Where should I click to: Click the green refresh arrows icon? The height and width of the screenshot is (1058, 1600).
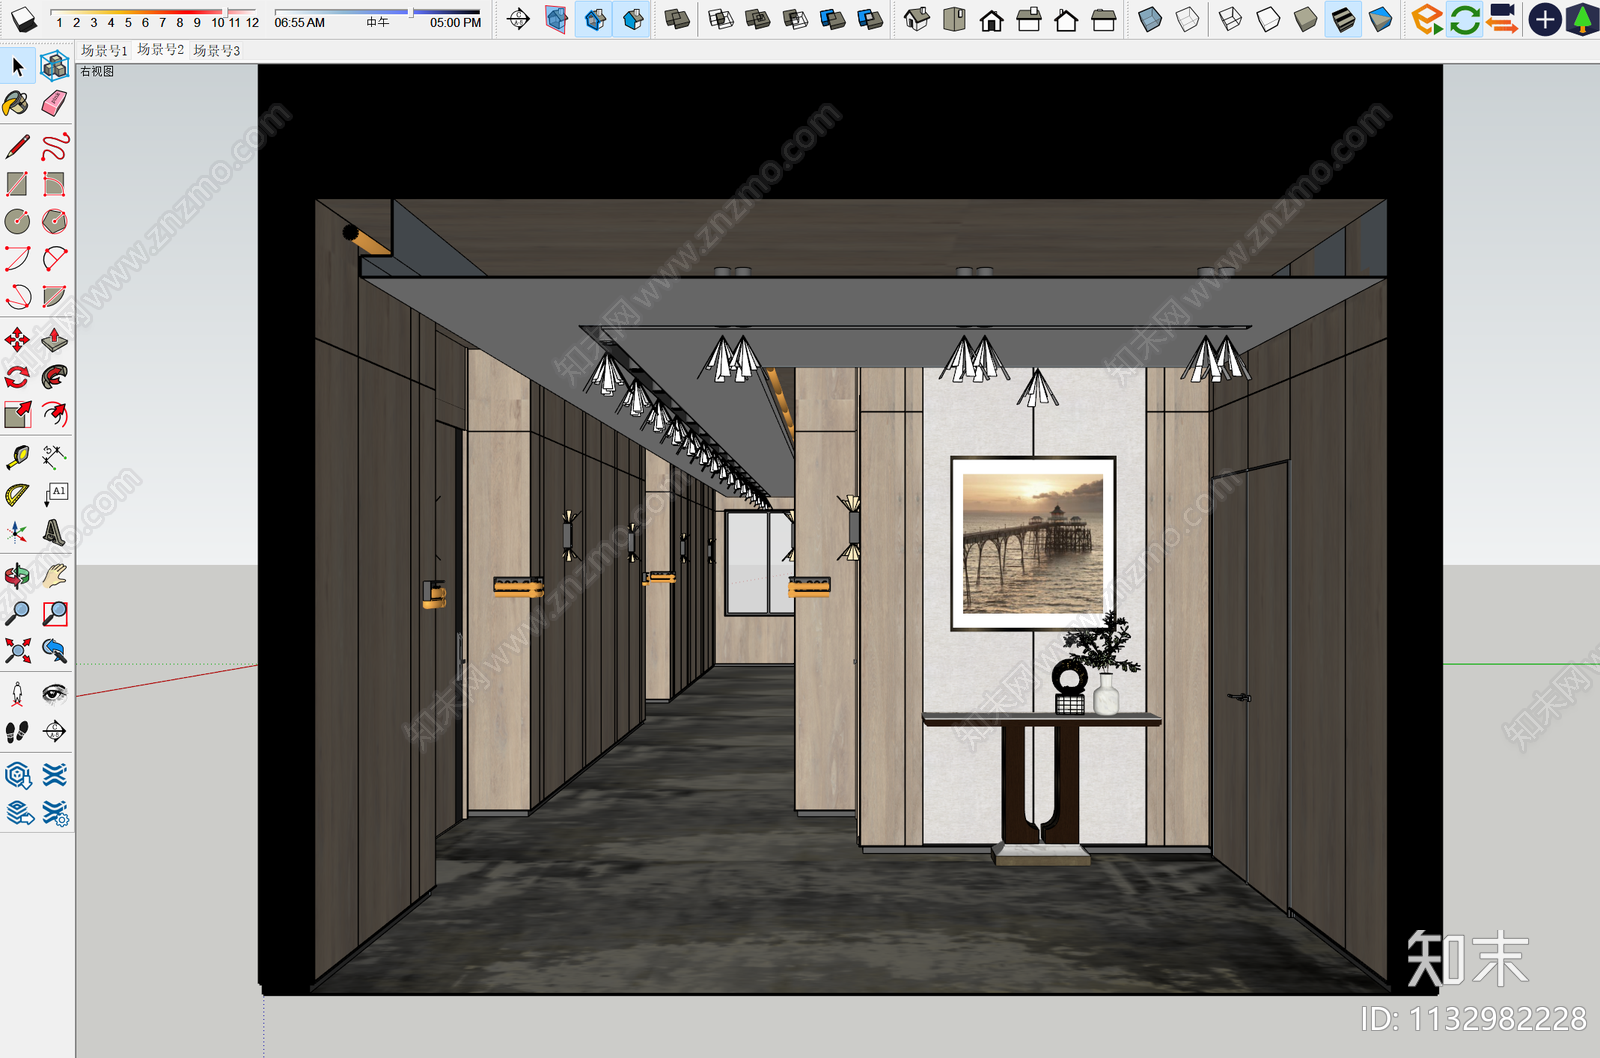[x=1465, y=19]
